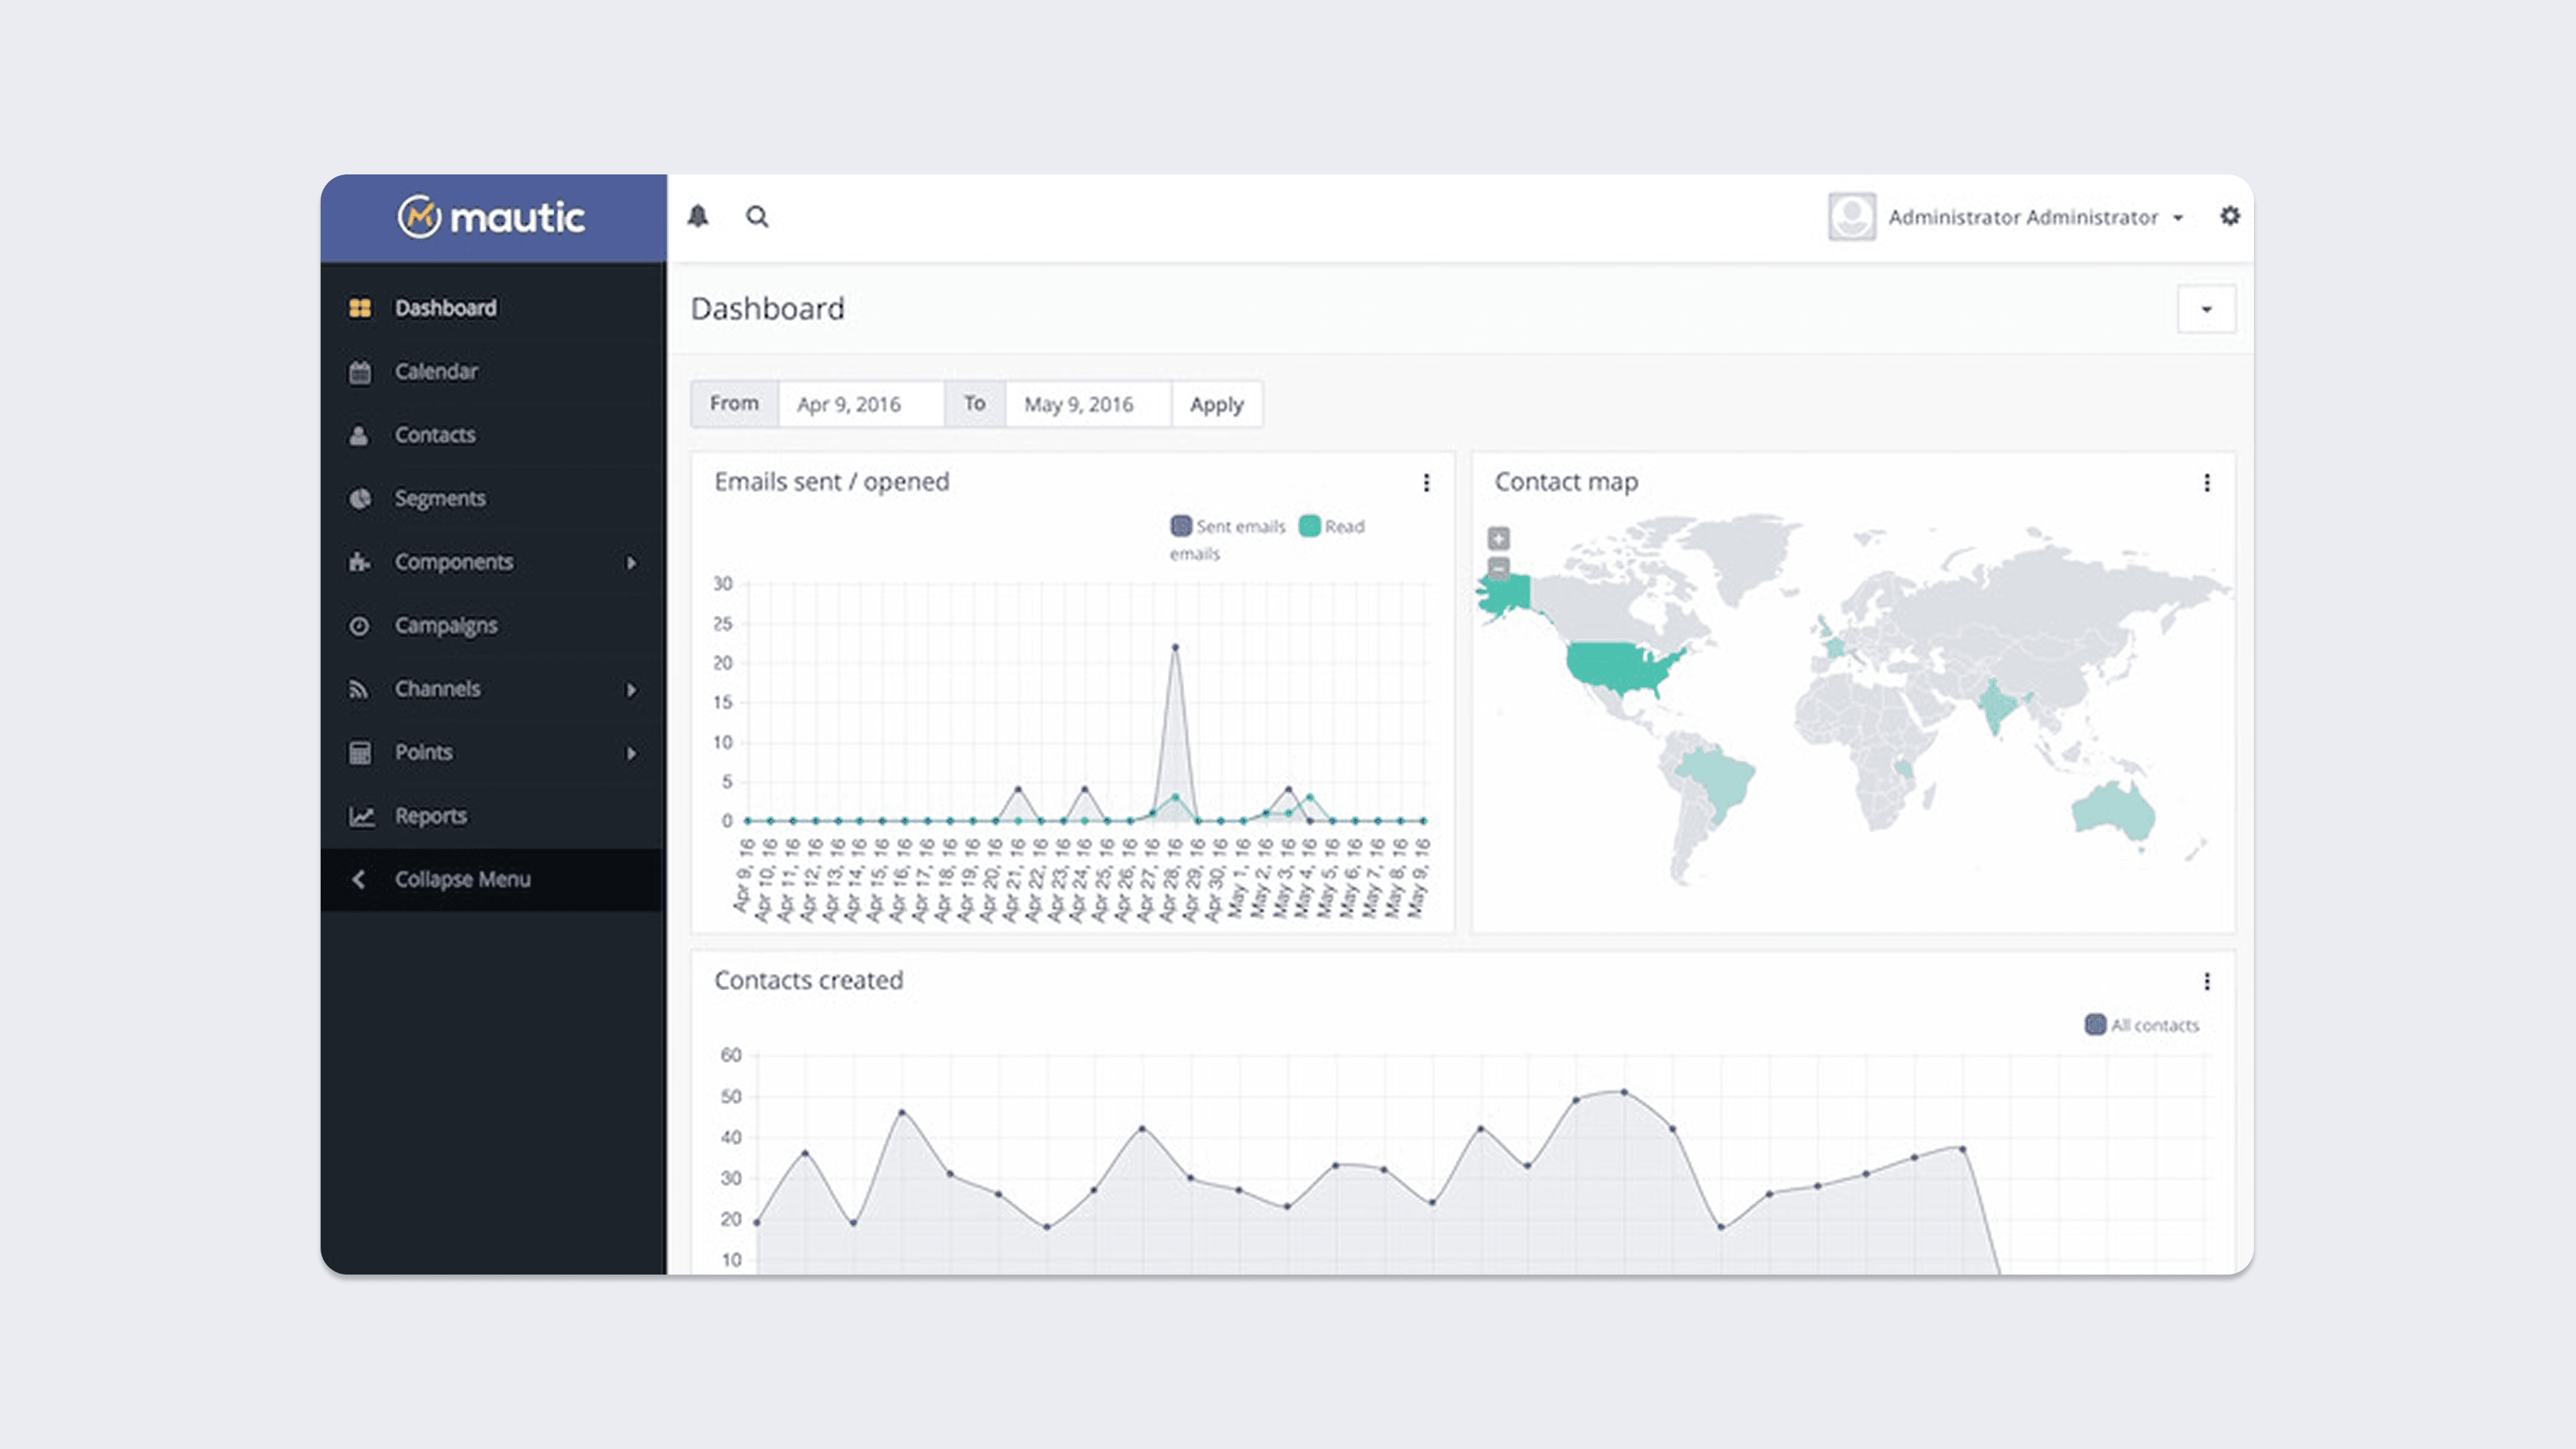Open the notifications bell
2576x1449 pixels.
click(698, 216)
